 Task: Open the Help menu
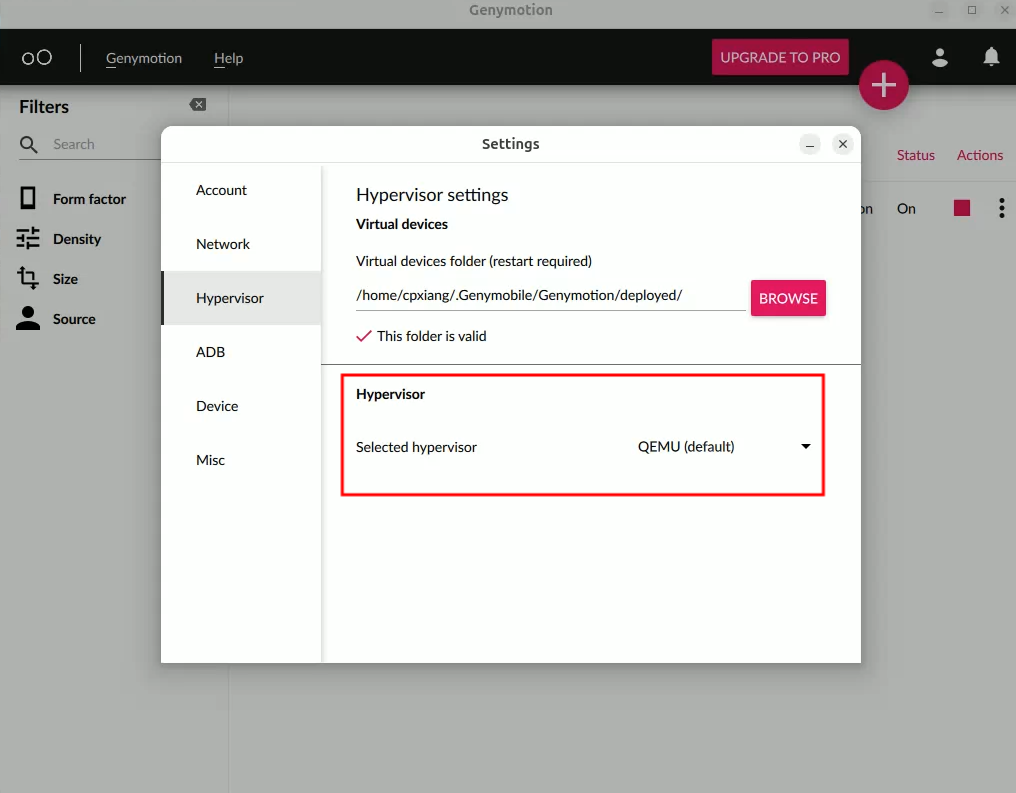228,58
